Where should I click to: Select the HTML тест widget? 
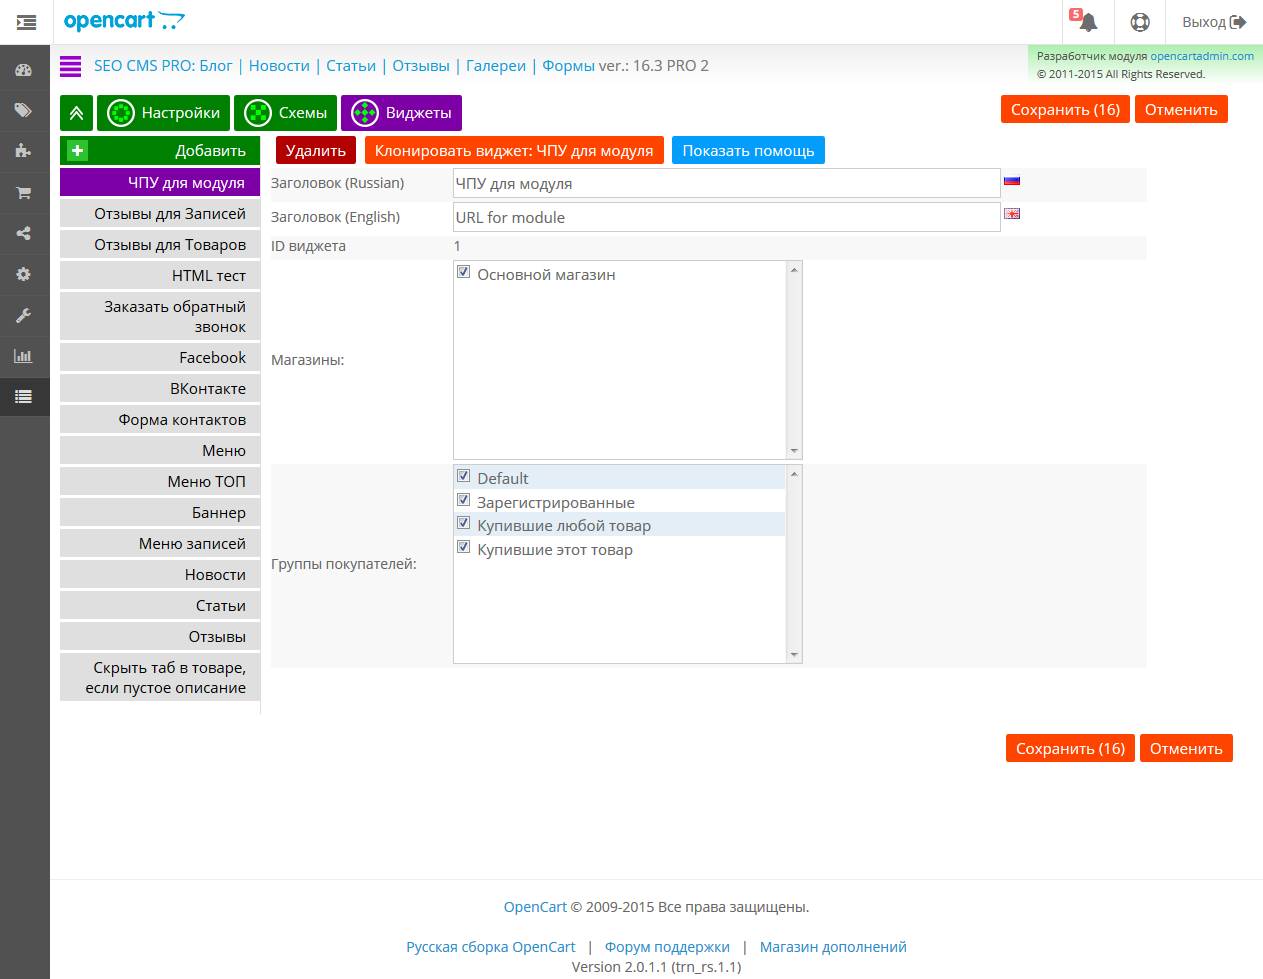click(160, 275)
